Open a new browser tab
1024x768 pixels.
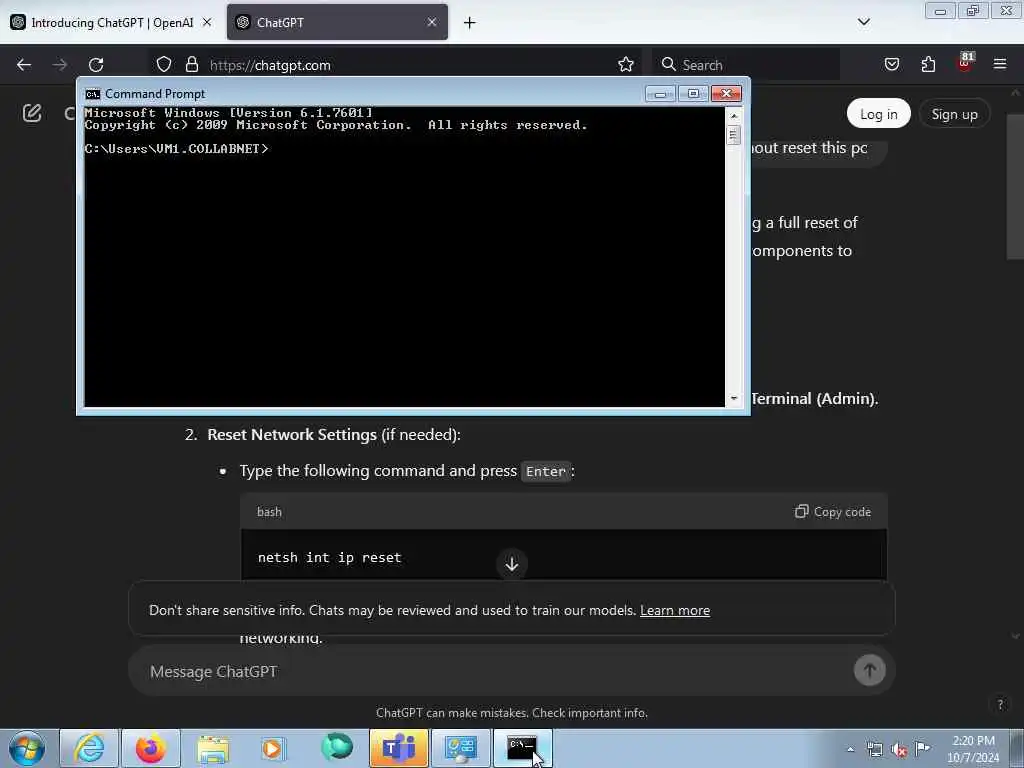(x=470, y=23)
